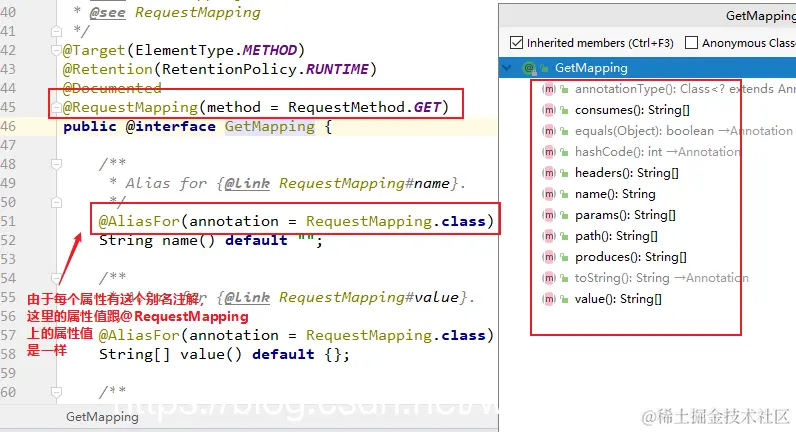The height and width of the screenshot is (432, 796).
Task: Click the GetMapping popup title bar
Action: tap(647, 16)
